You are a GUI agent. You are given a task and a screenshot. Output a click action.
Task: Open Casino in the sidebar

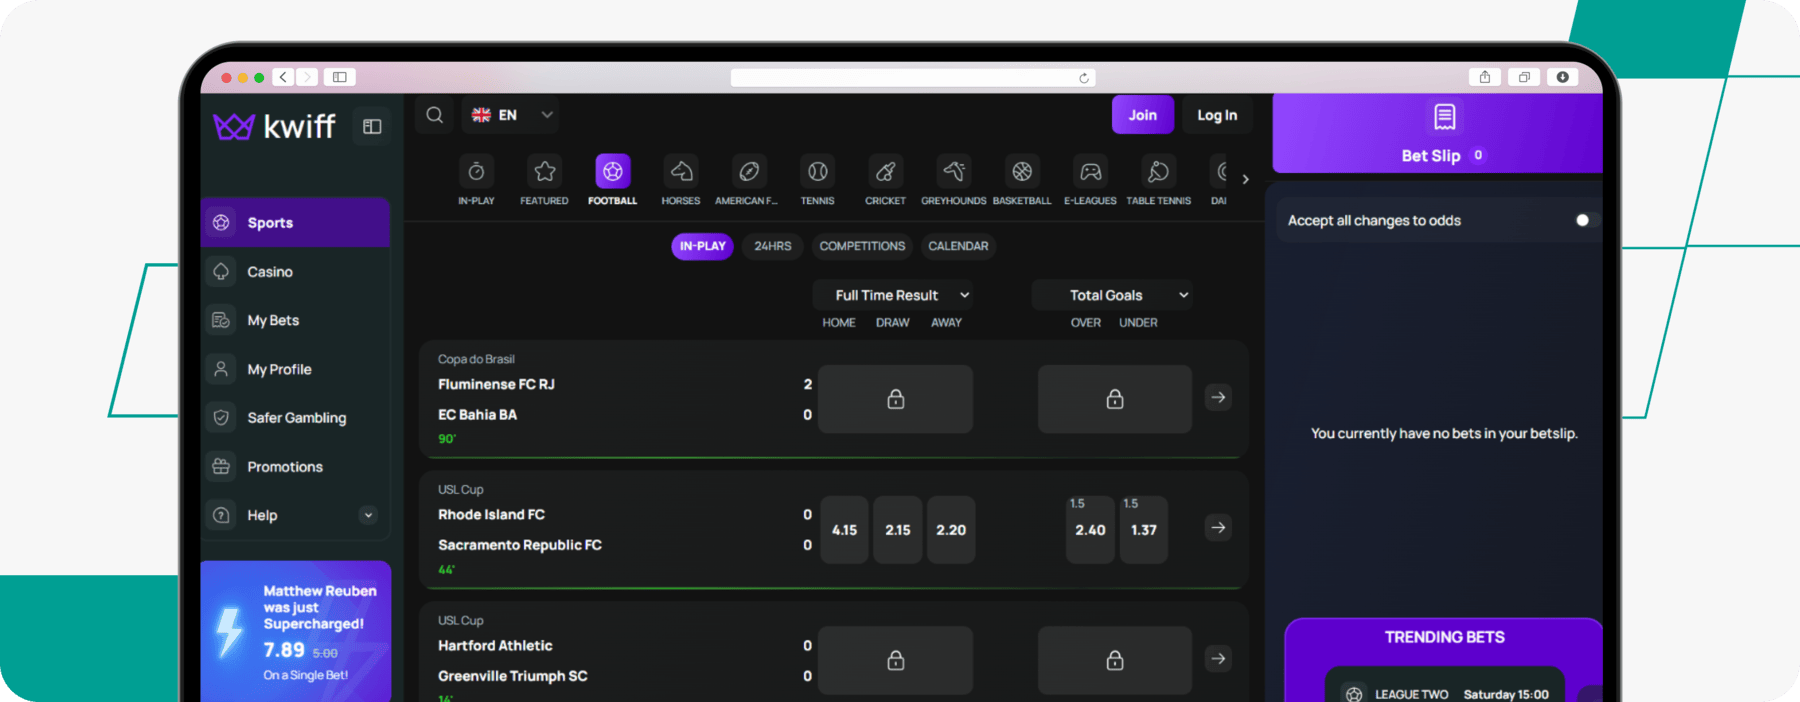pyautogui.click(x=296, y=271)
